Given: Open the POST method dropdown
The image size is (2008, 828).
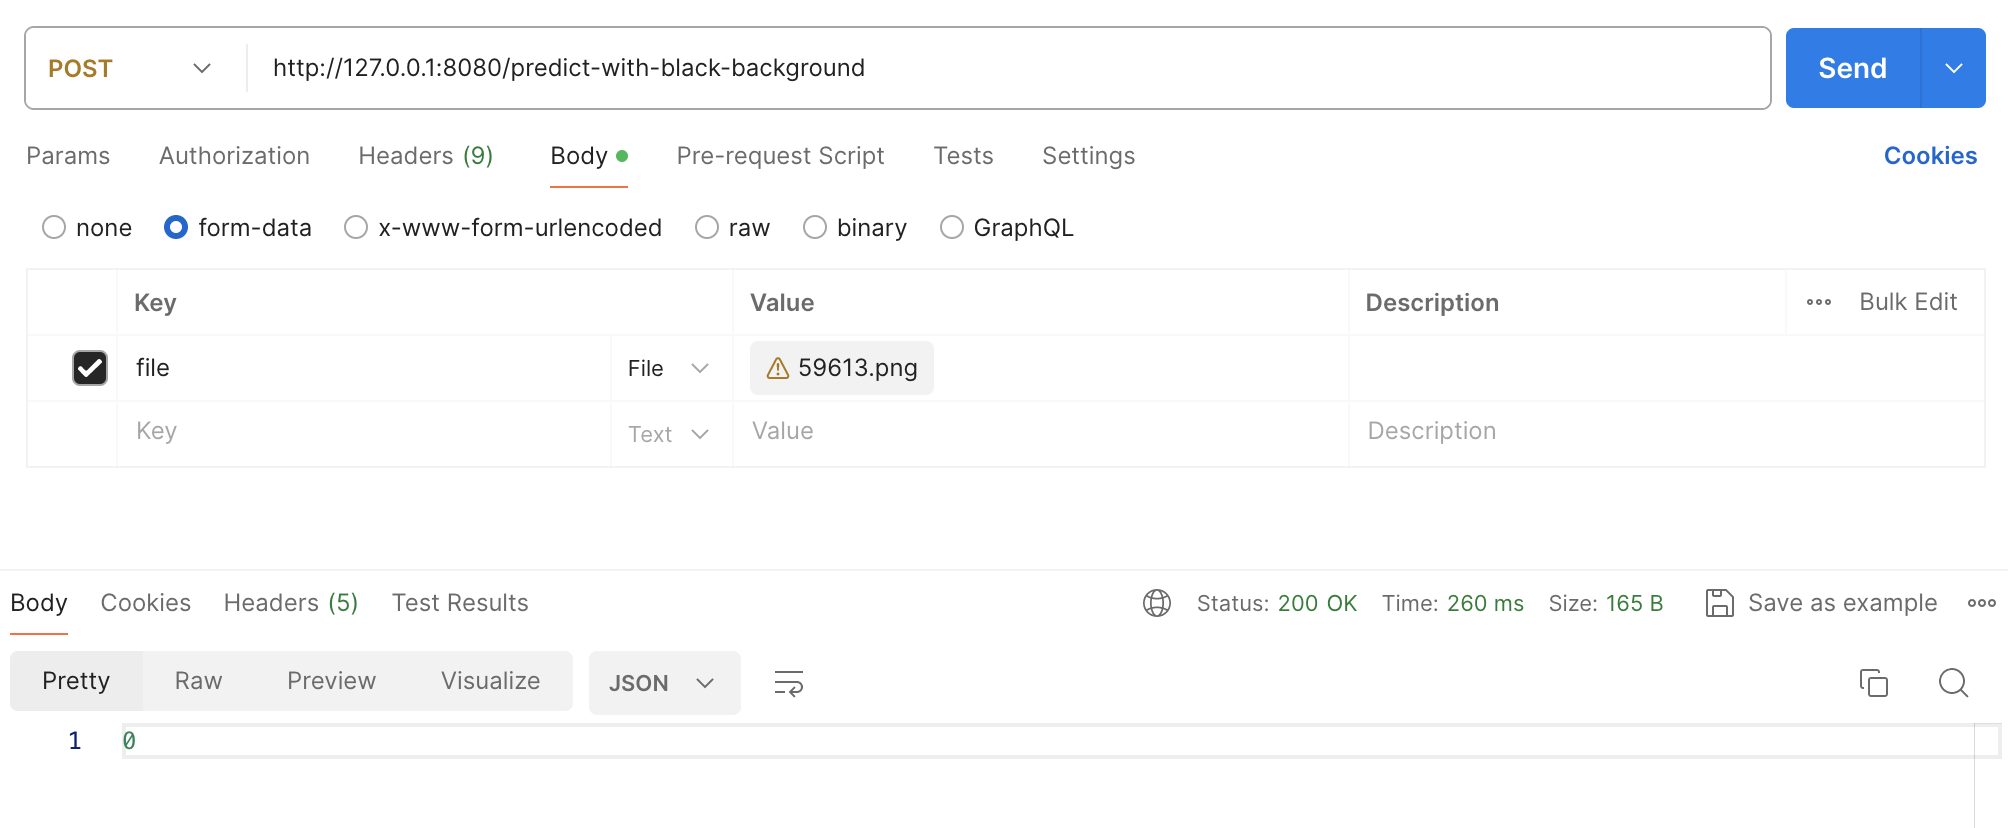Looking at the screenshot, I should (x=130, y=68).
